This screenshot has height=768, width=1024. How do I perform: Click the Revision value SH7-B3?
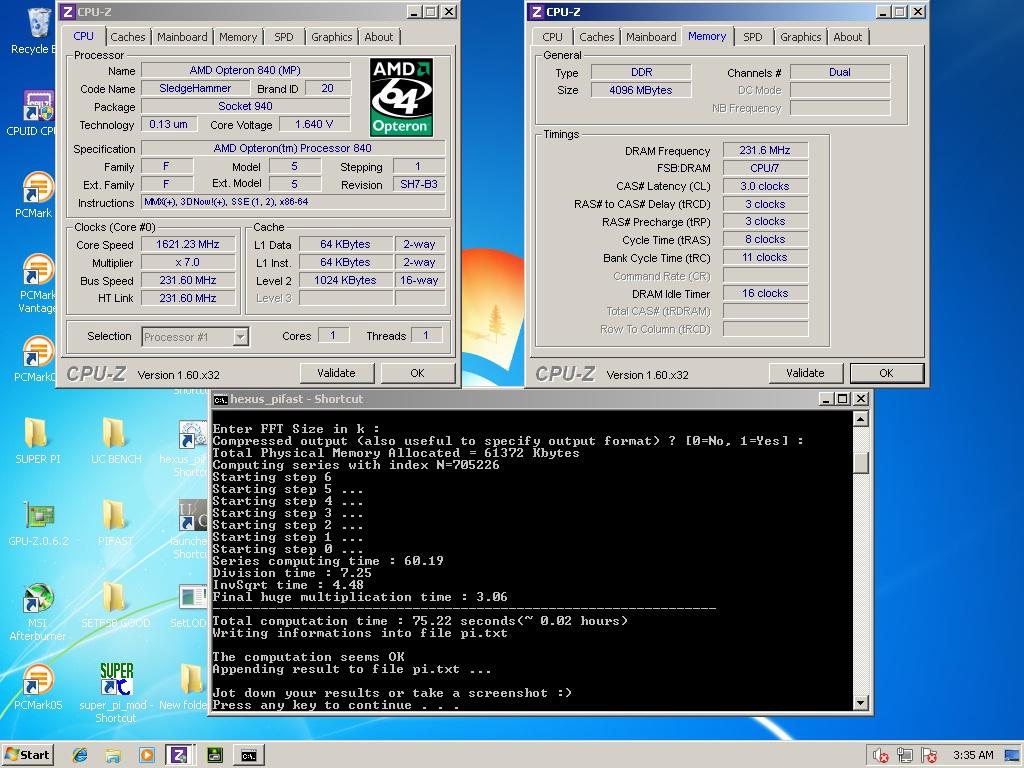coord(419,185)
